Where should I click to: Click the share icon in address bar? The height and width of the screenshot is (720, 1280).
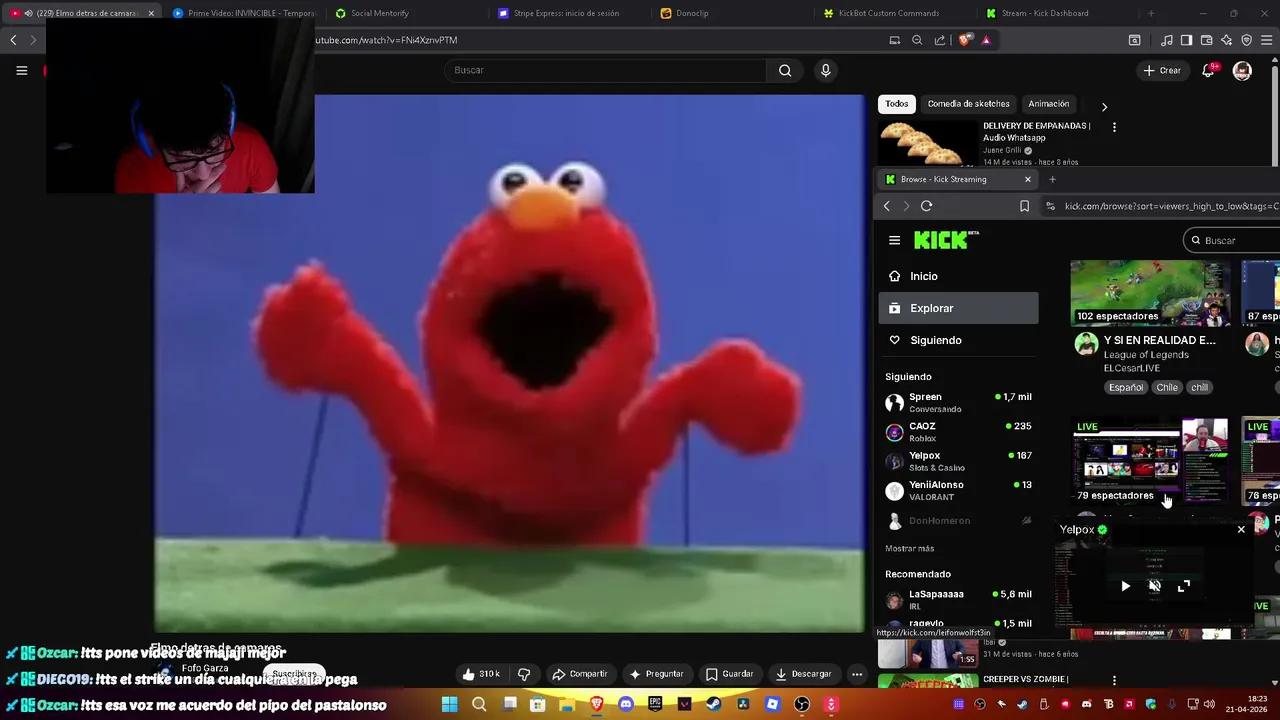click(x=940, y=40)
